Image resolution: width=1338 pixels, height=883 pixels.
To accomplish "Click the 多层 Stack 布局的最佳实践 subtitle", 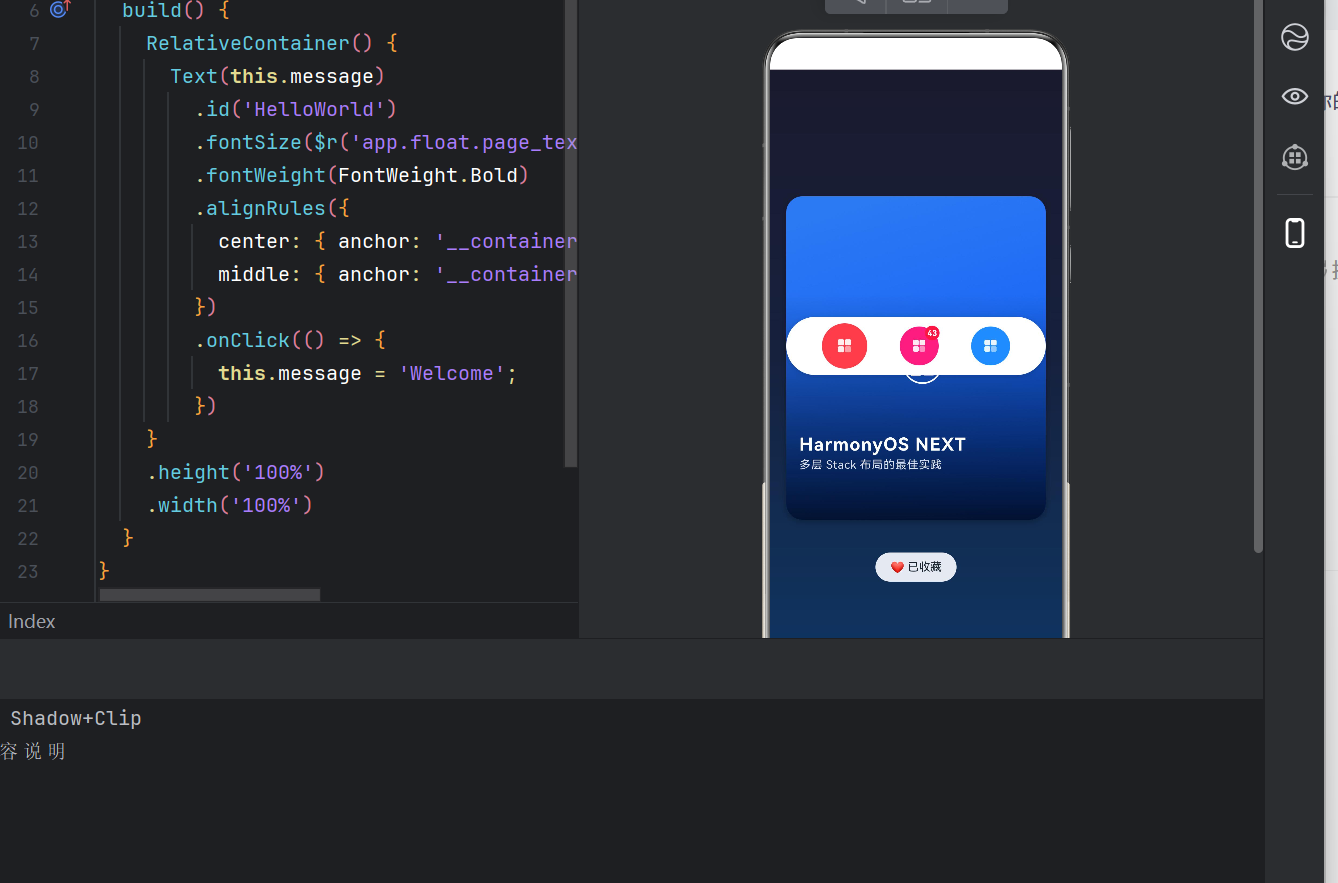I will [x=870, y=465].
